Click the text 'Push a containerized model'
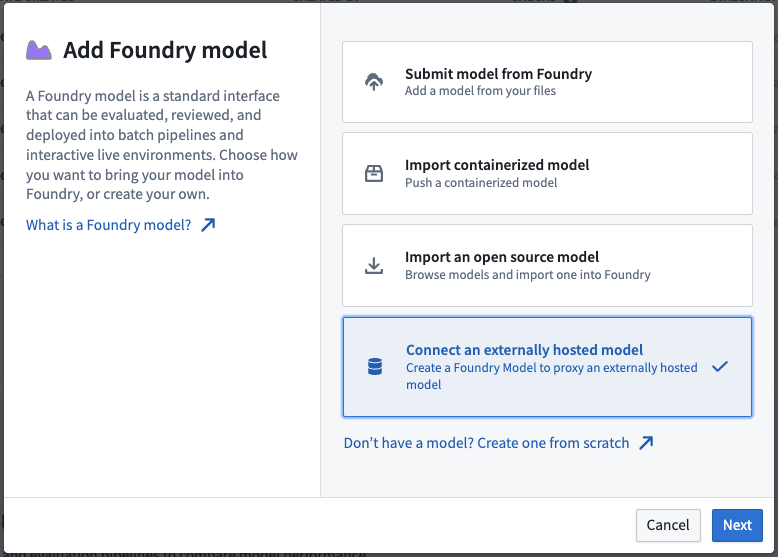The height and width of the screenshot is (557, 778). [481, 183]
